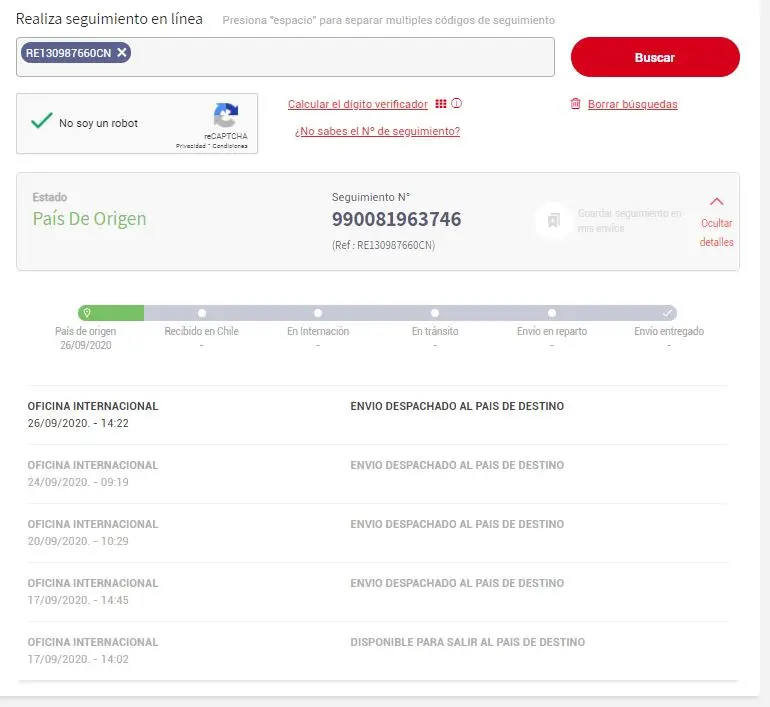The width and height of the screenshot is (770, 707).
Task: Click the Realiza seguimiento en línea heading
Action: [109, 19]
